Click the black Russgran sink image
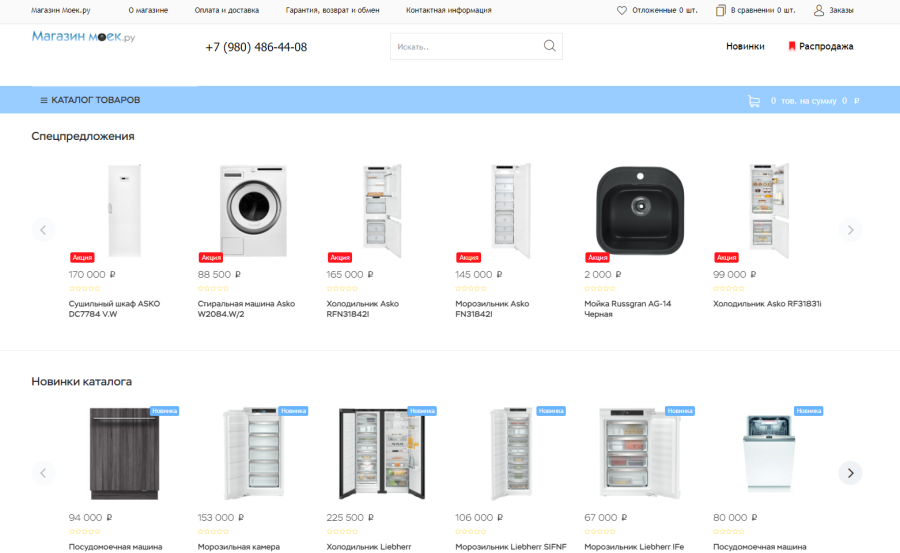Image resolution: width=900 pixels, height=553 pixels. [x=640, y=211]
